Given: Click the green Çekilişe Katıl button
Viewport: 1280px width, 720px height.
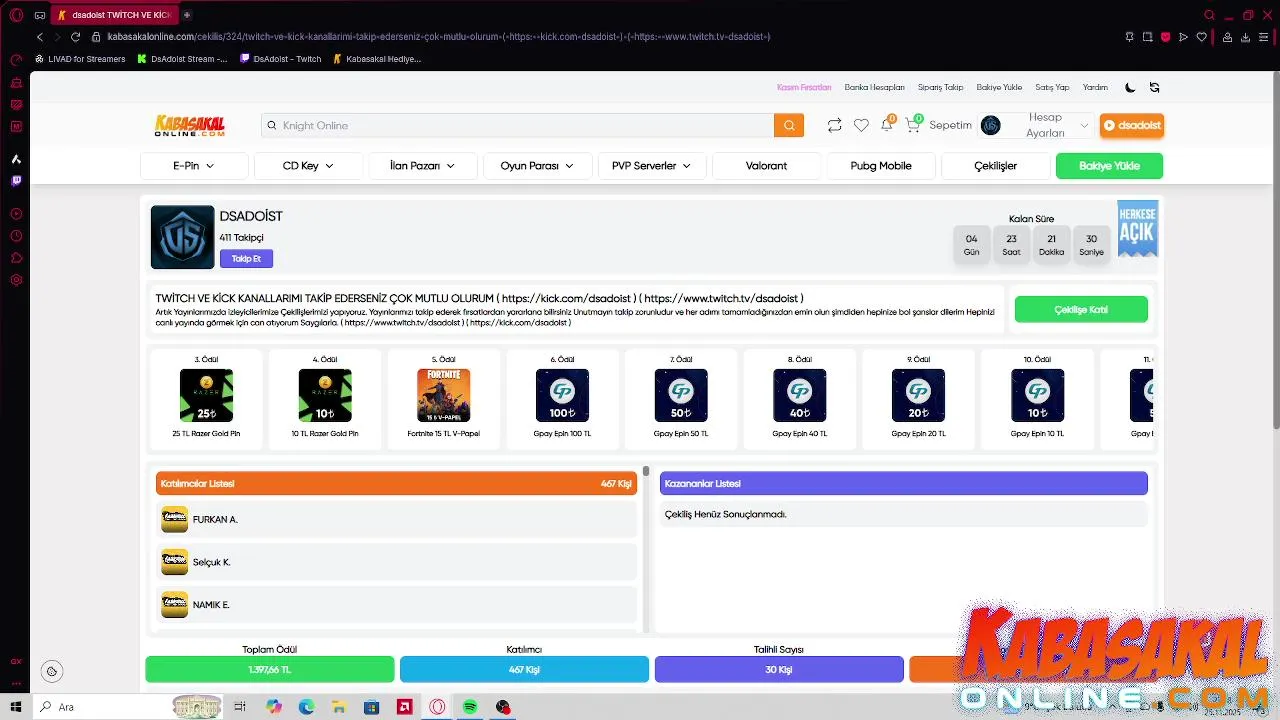Looking at the screenshot, I should coord(1081,310).
